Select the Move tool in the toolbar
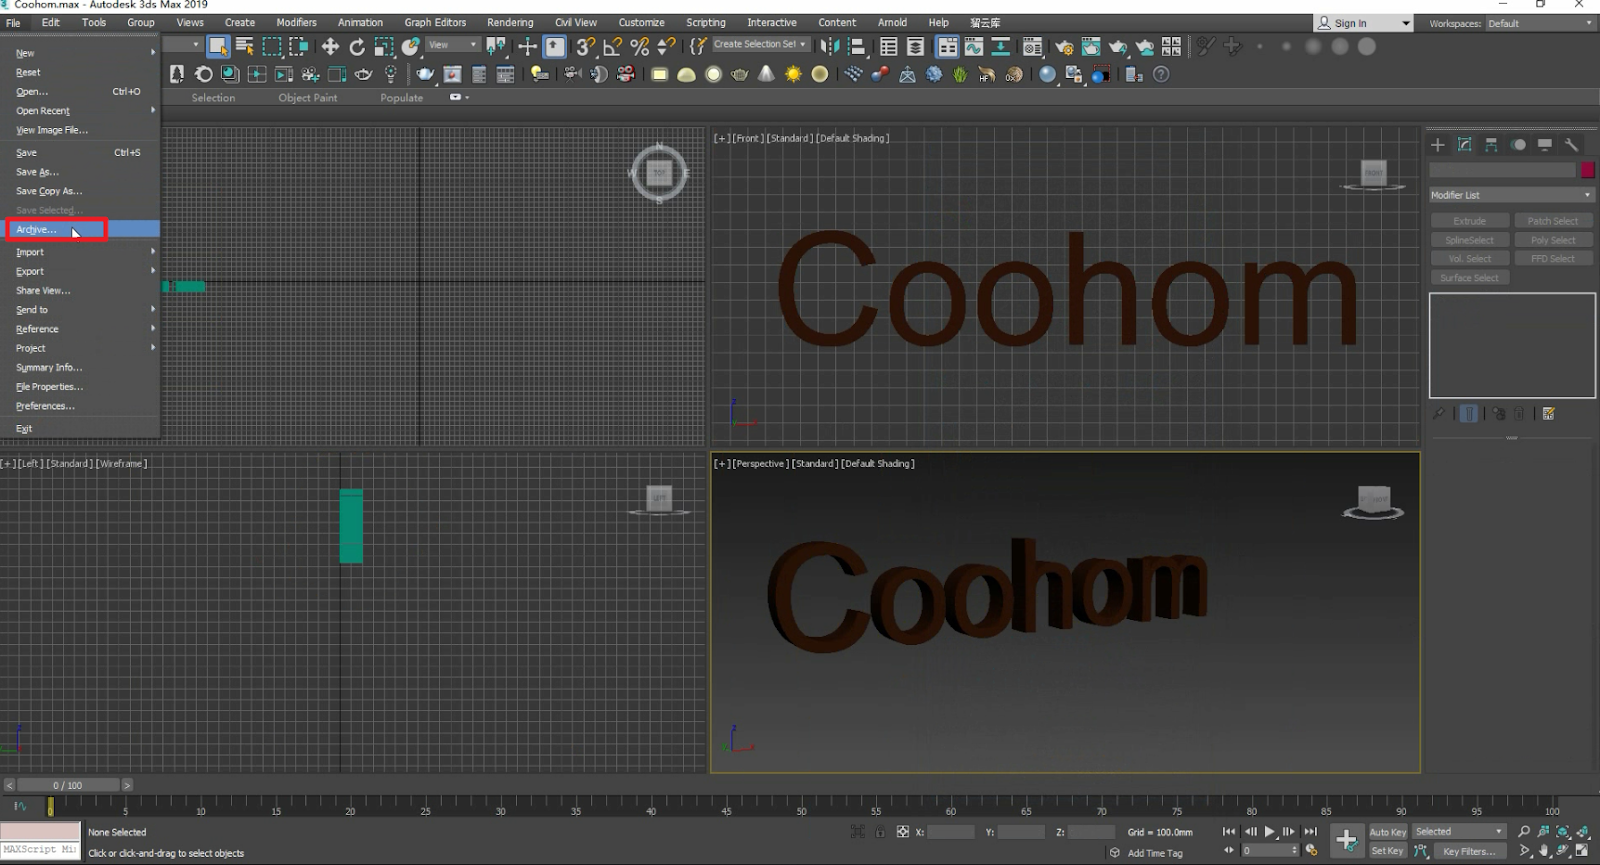 coord(329,46)
